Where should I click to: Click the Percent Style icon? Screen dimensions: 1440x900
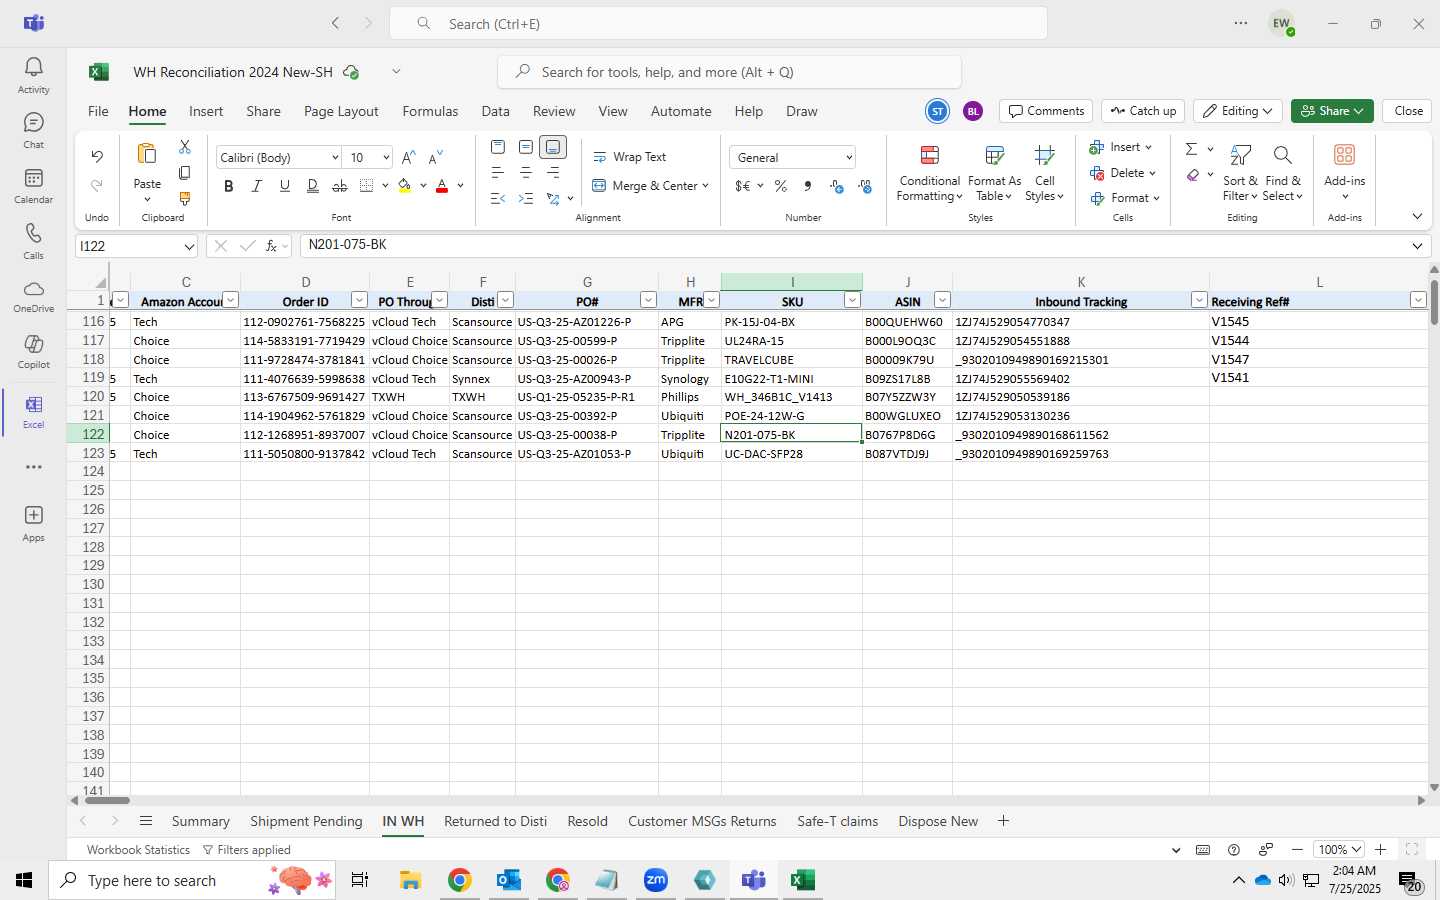780,186
